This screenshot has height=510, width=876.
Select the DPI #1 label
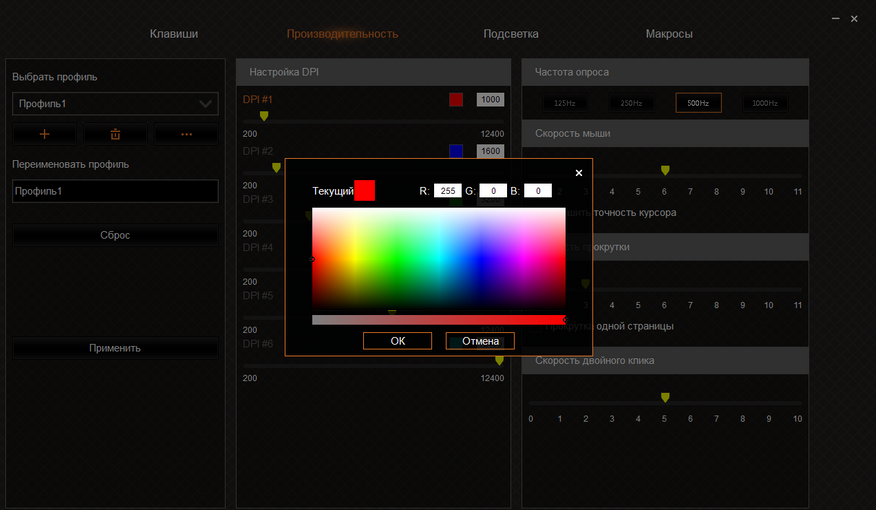coord(258,99)
